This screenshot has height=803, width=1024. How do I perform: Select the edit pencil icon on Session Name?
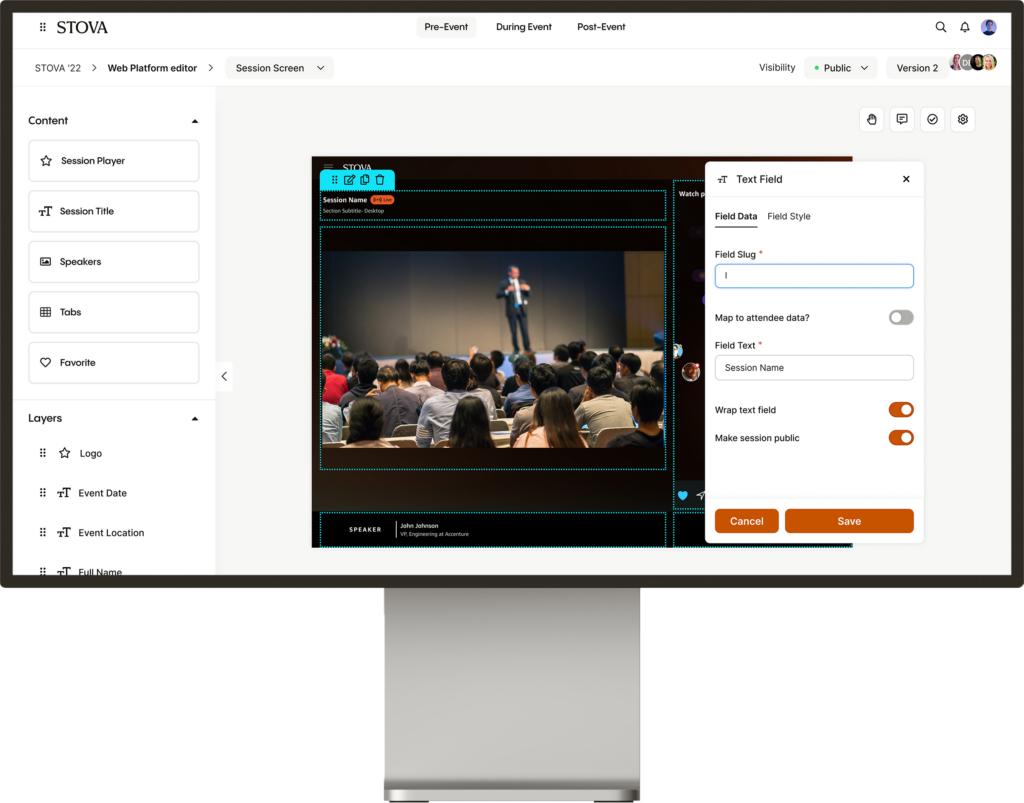(x=350, y=179)
